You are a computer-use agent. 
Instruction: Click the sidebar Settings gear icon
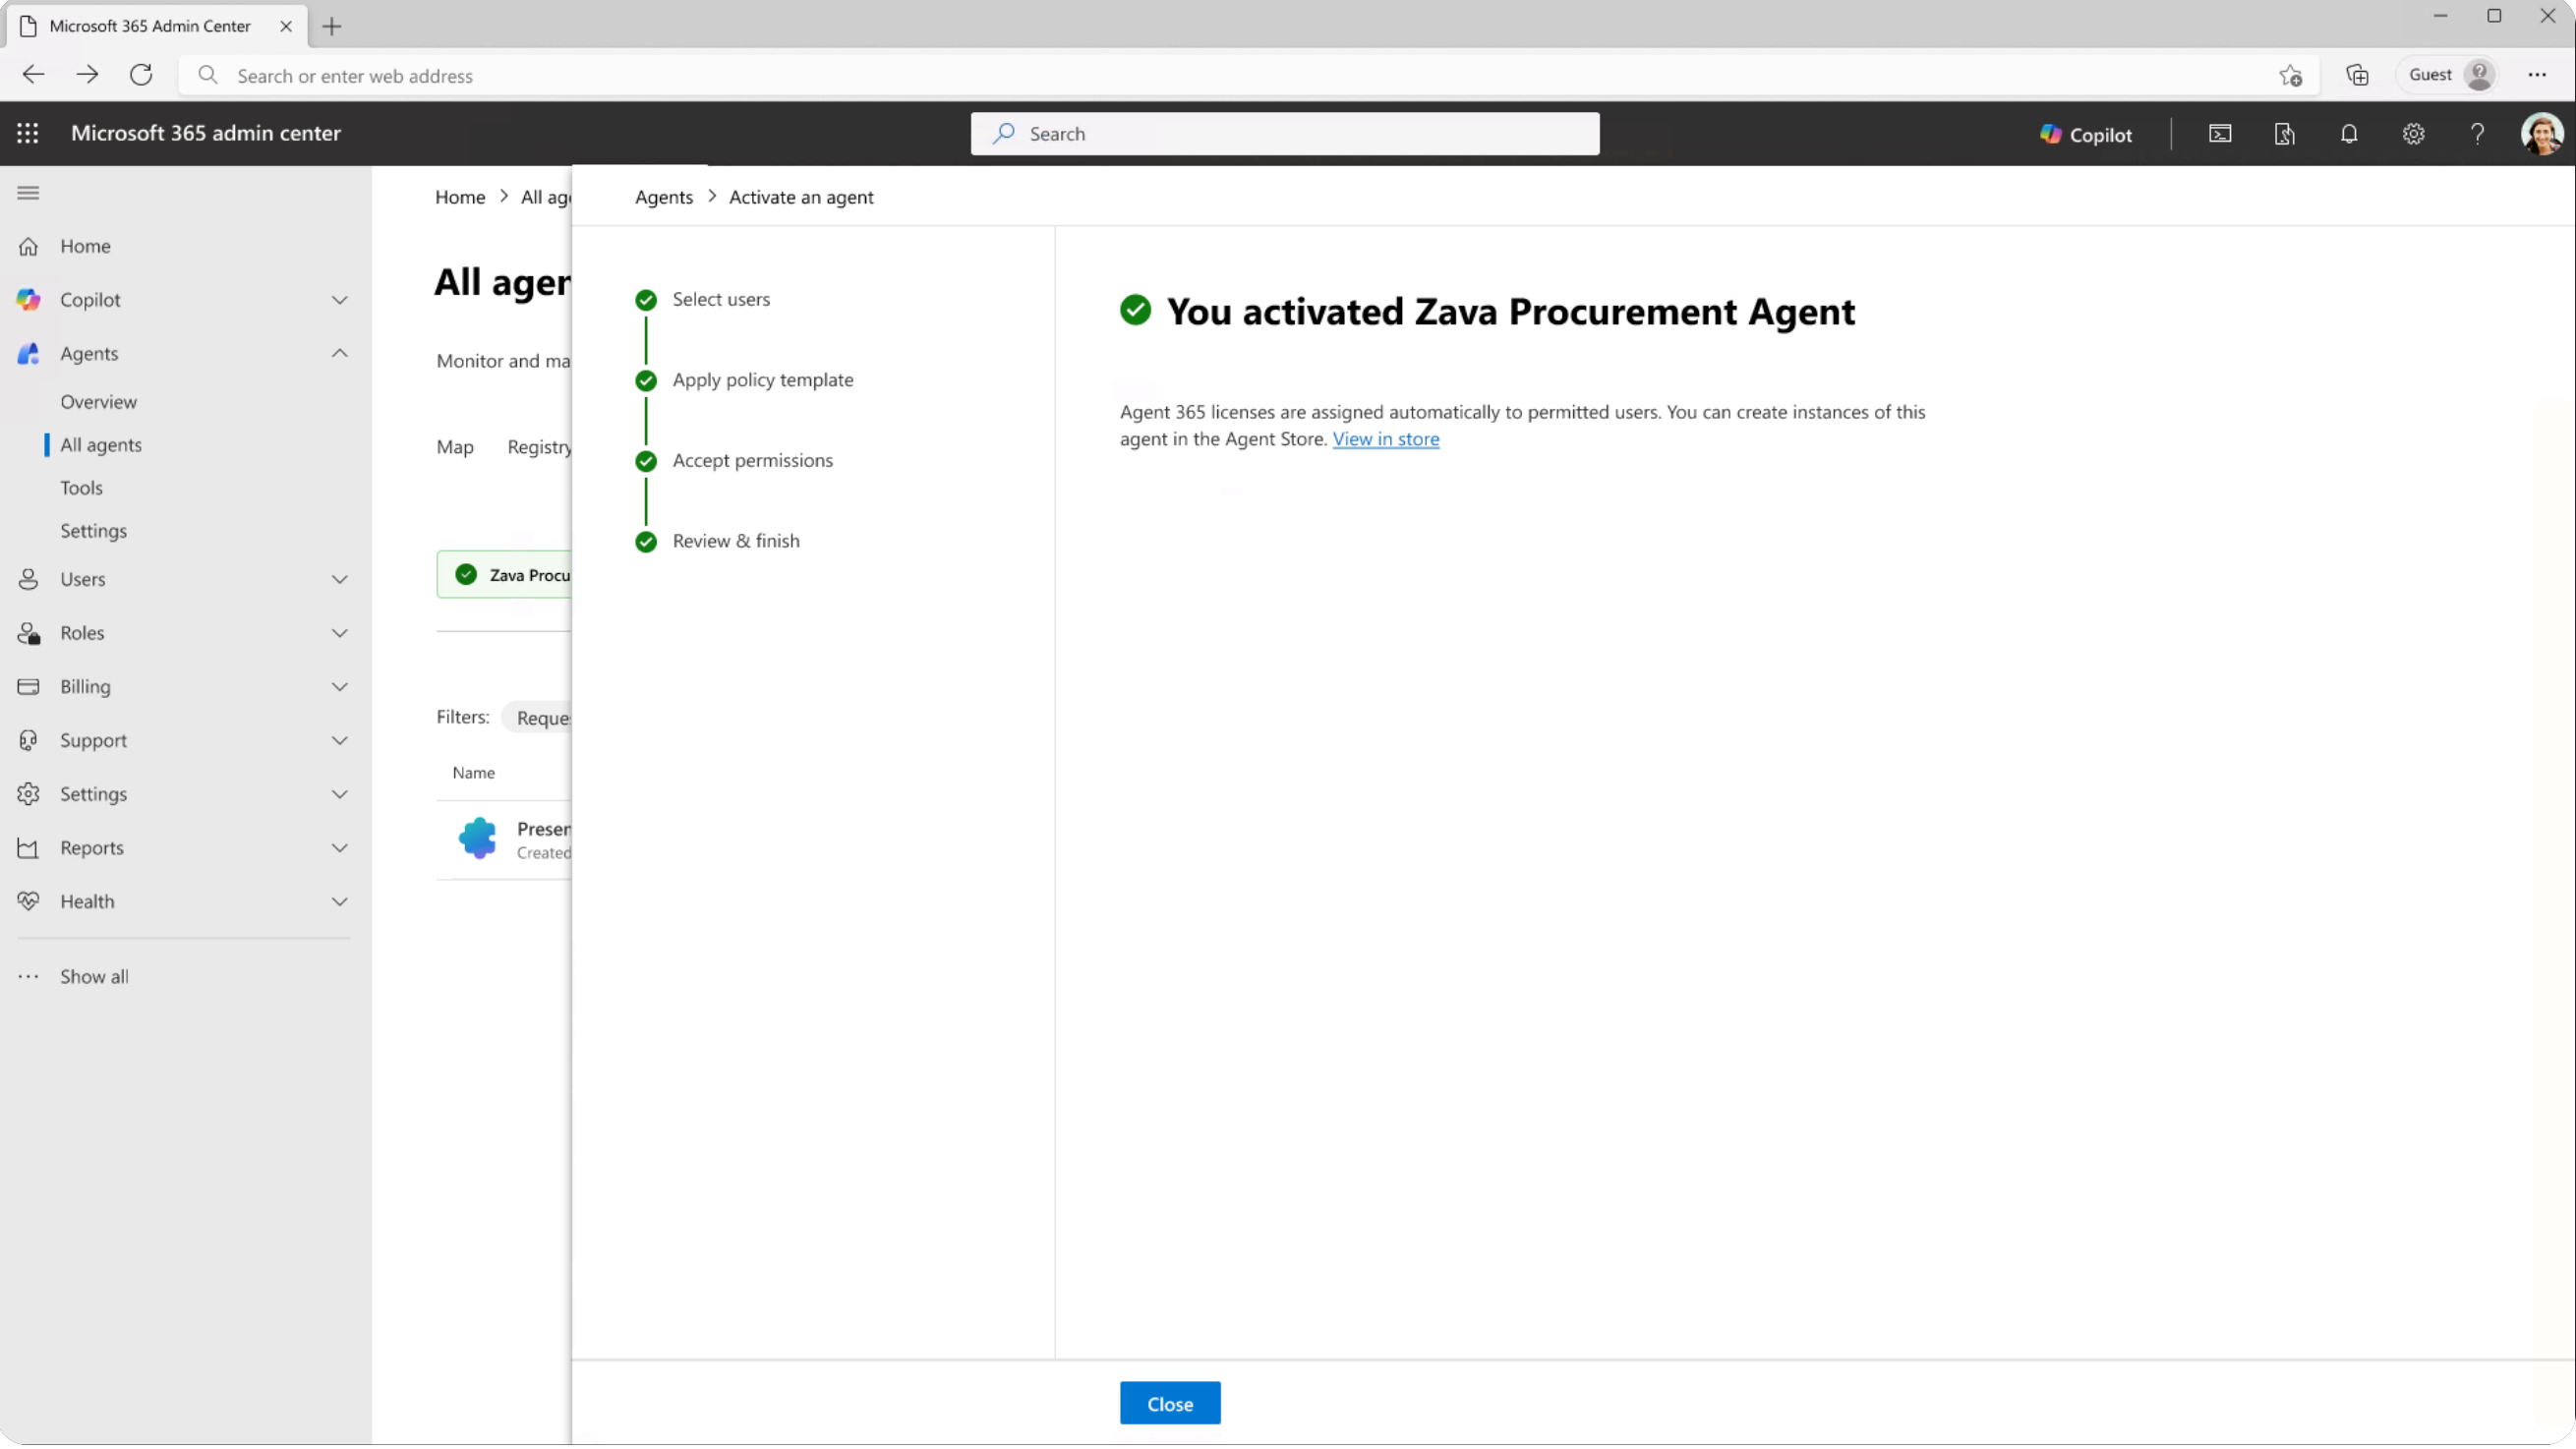(x=28, y=795)
